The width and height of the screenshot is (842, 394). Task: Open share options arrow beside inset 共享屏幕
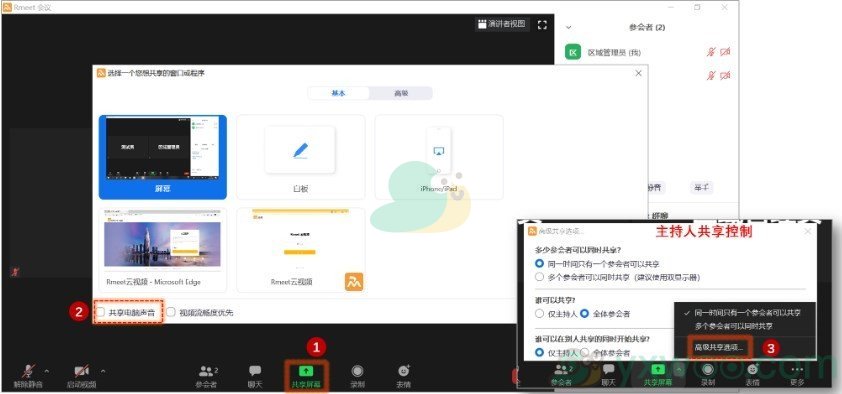tap(679, 370)
